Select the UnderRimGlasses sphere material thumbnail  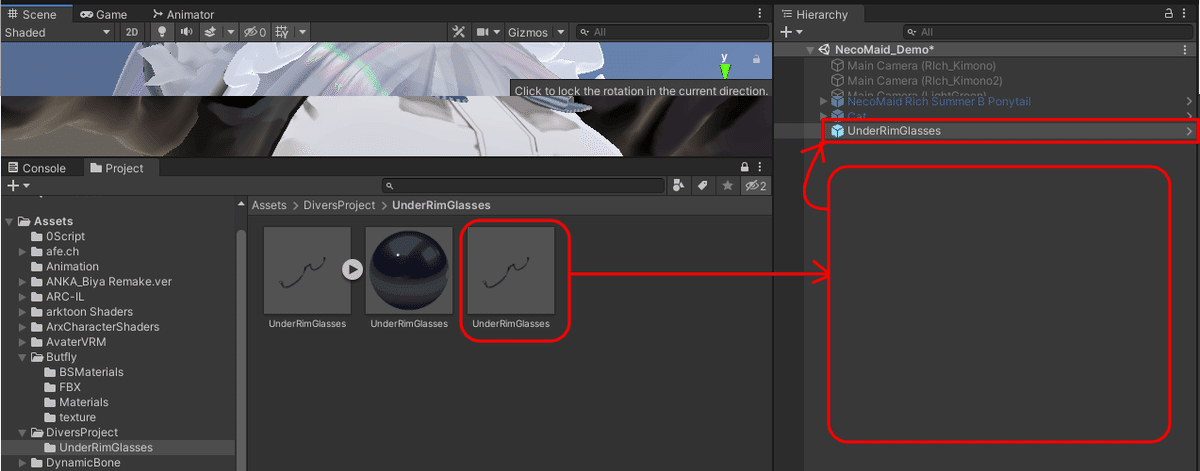point(409,270)
